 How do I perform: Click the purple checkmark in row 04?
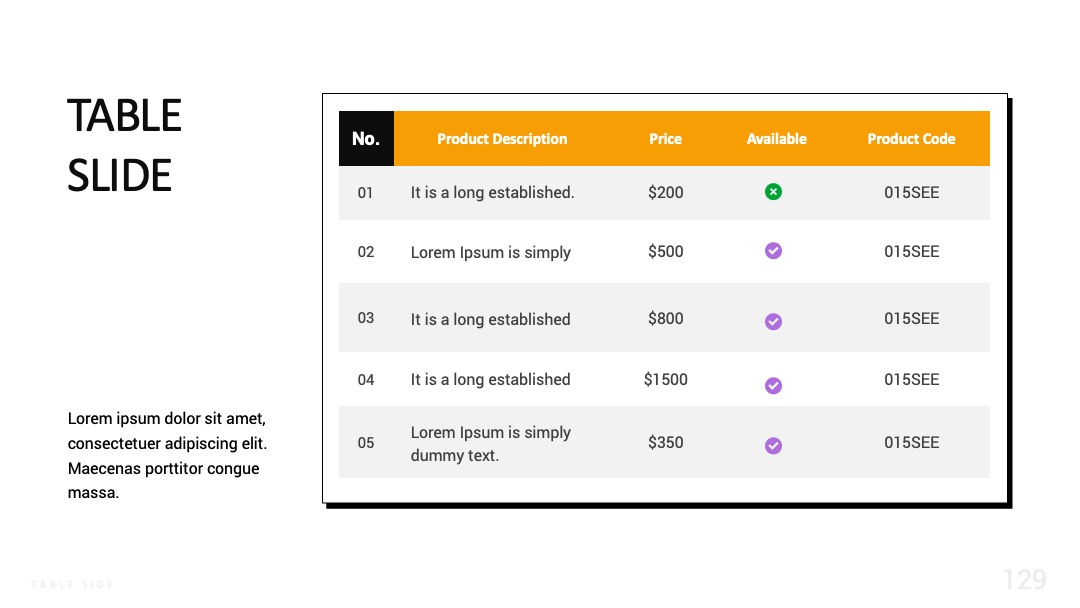point(773,386)
